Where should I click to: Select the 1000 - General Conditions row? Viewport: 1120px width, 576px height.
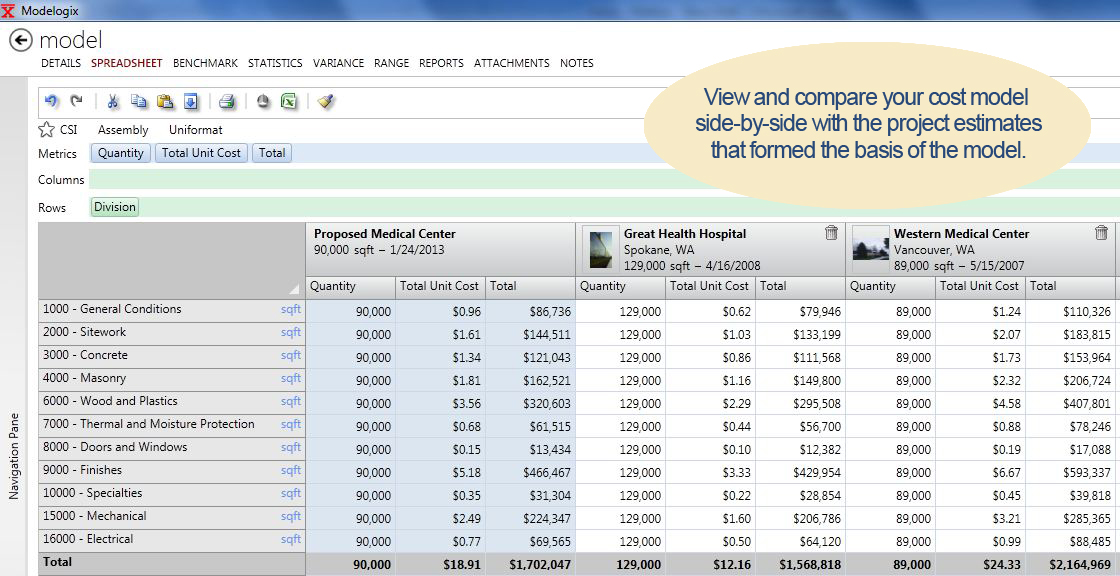point(171,309)
